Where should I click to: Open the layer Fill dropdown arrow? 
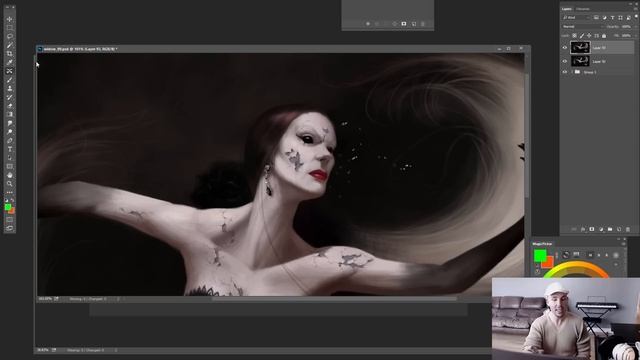[x=636, y=36]
